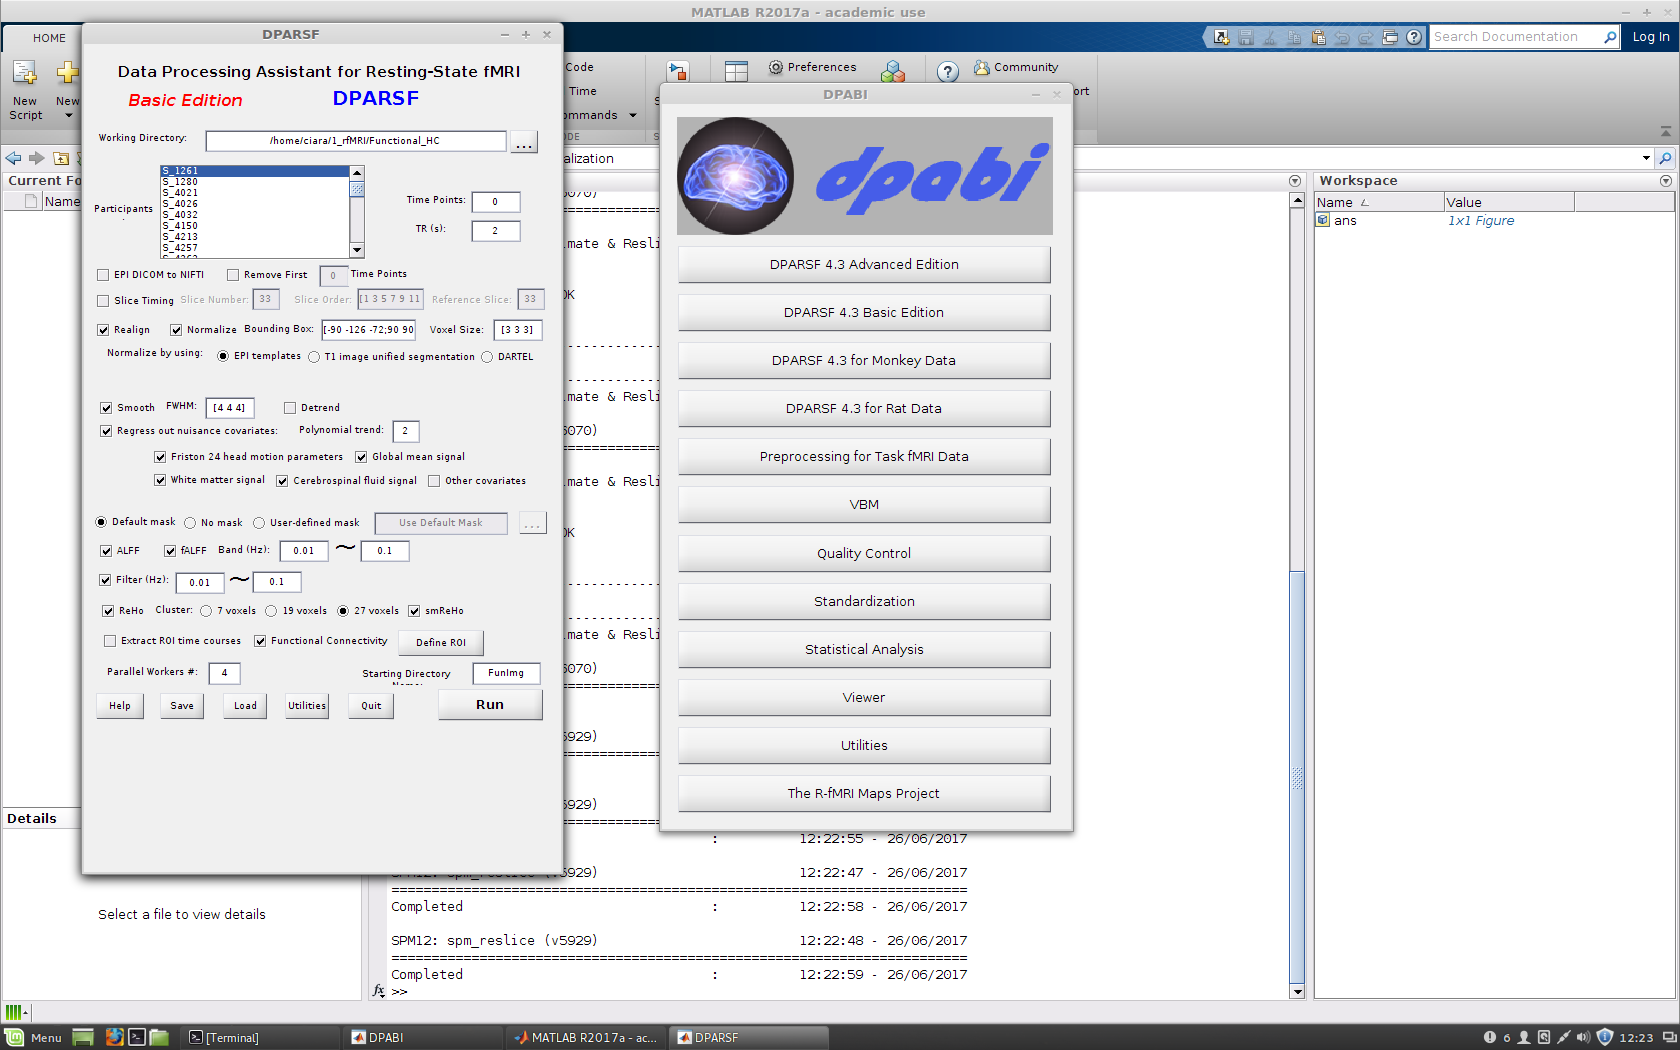Click the FWHM value field

229,408
